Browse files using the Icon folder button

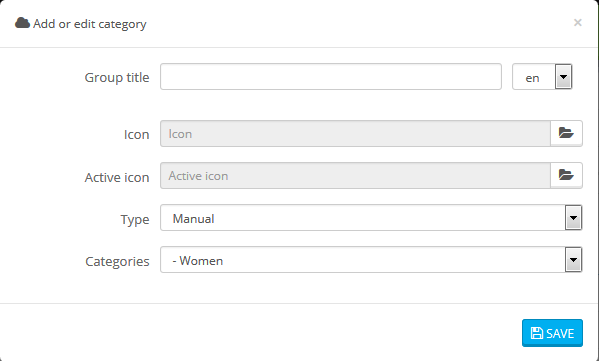coord(566,133)
